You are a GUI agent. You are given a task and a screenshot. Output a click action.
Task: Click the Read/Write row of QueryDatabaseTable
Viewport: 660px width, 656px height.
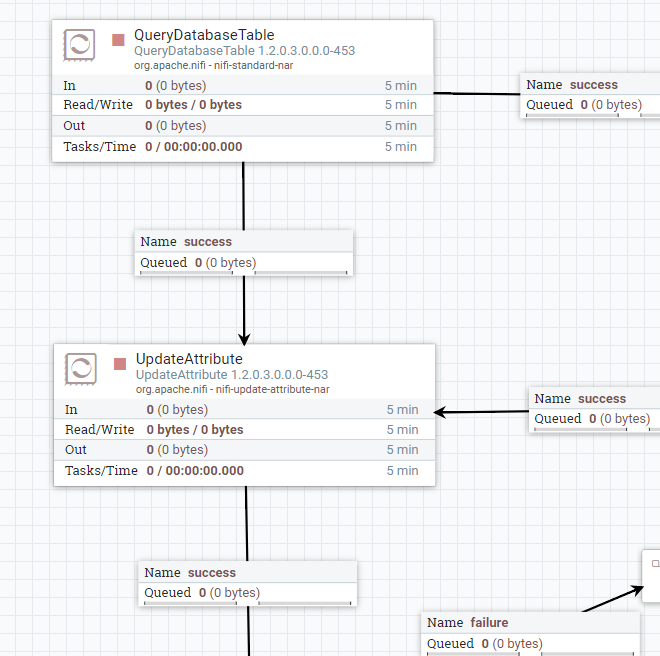[x=242, y=105]
